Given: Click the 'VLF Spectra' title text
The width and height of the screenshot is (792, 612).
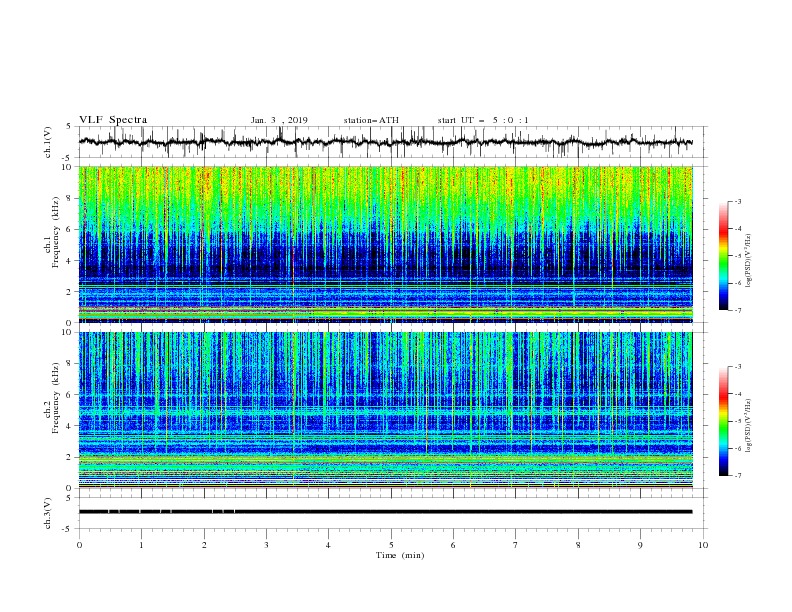Looking at the screenshot, I should pyautogui.click(x=113, y=120).
